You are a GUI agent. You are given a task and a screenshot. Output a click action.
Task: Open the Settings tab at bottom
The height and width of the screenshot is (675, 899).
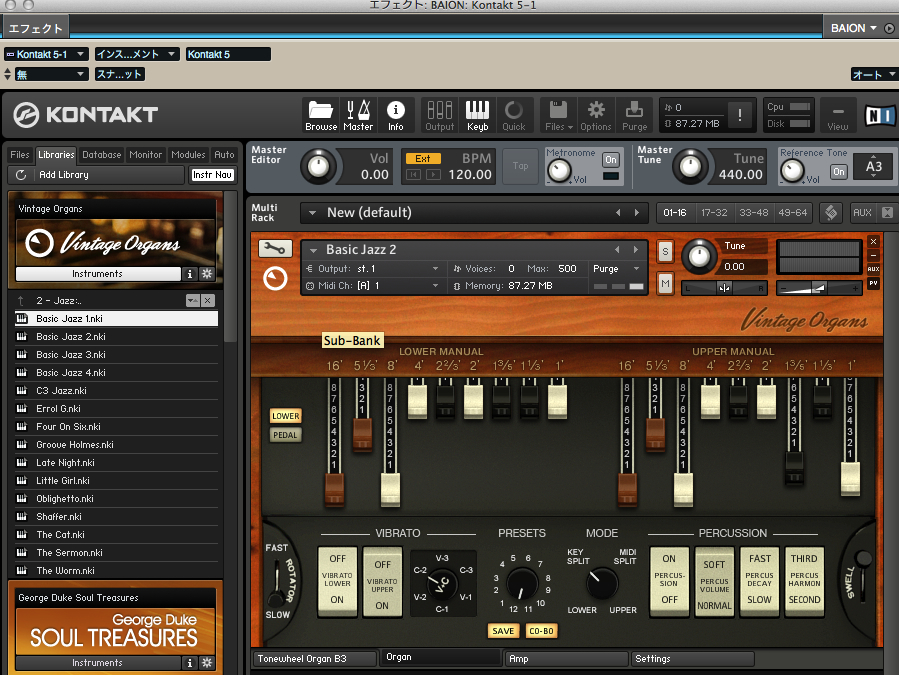(693, 659)
